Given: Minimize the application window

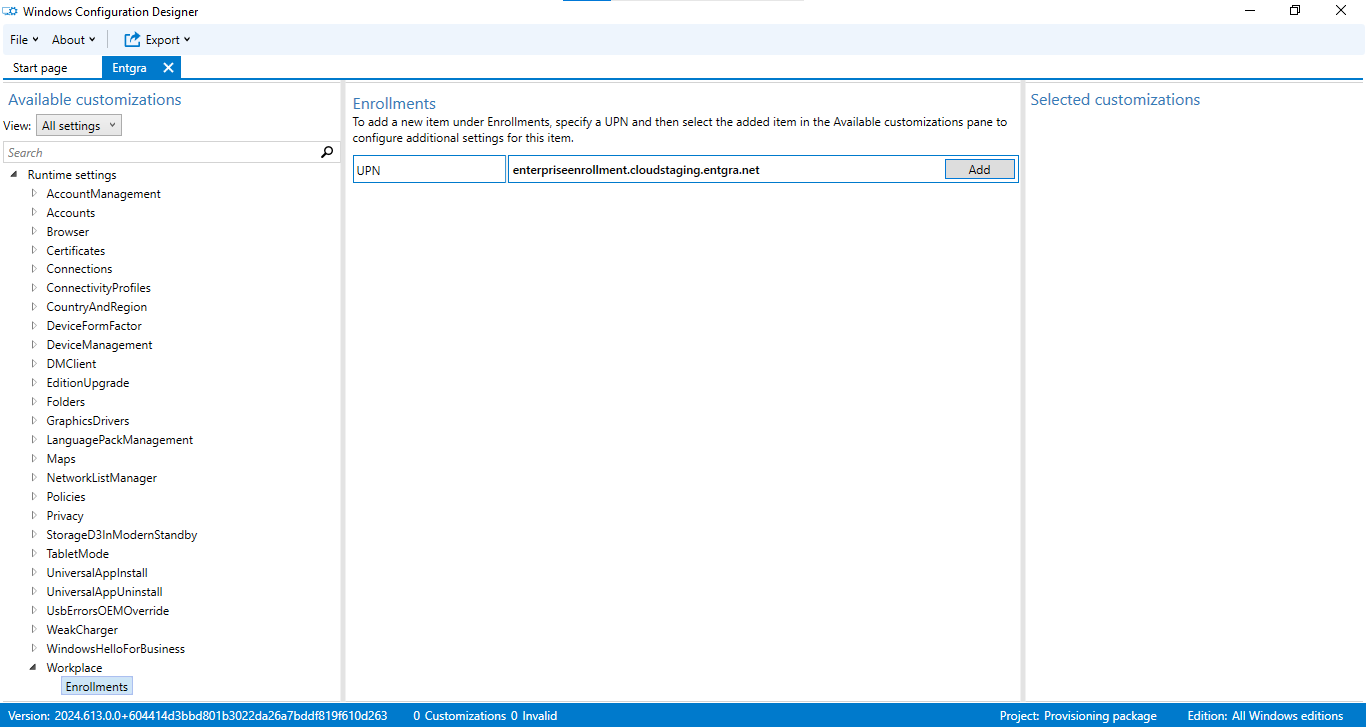Looking at the screenshot, I should (1250, 11).
